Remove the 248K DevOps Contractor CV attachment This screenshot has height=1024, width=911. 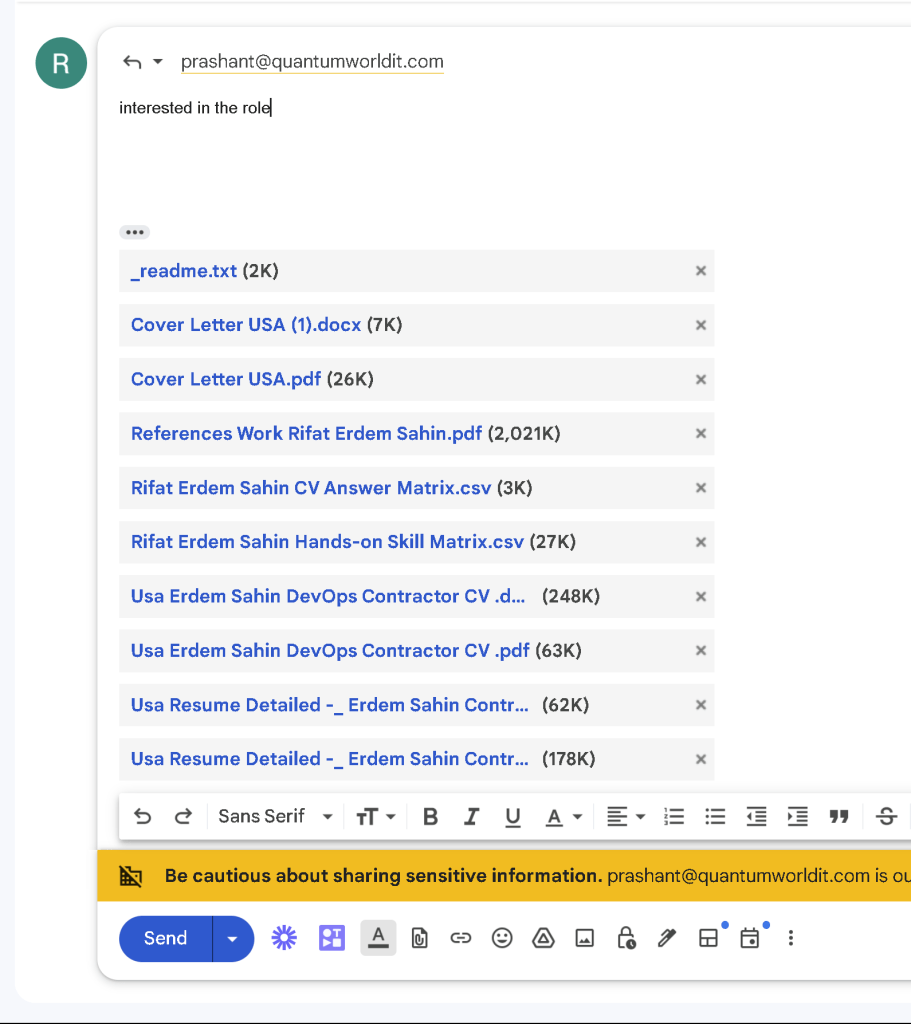[701, 596]
